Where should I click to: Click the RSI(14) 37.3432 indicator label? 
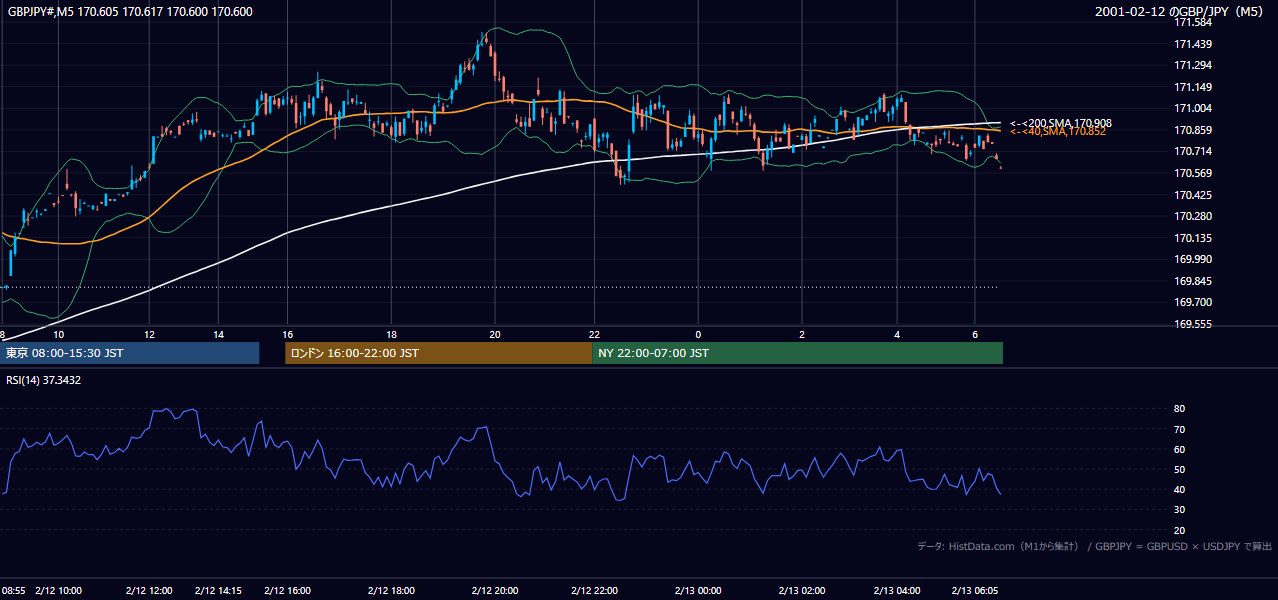[44, 380]
